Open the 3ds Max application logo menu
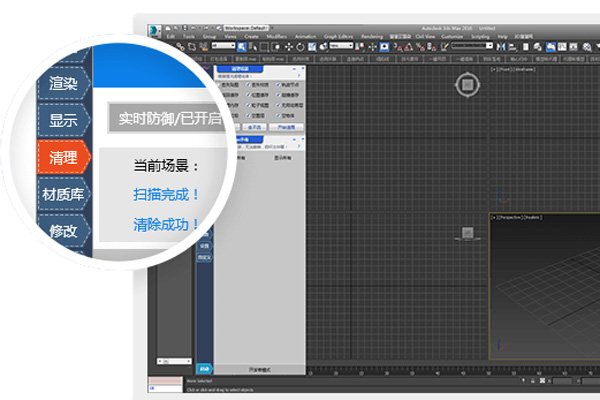Image resolution: width=600 pixels, height=400 pixels. pos(155,31)
